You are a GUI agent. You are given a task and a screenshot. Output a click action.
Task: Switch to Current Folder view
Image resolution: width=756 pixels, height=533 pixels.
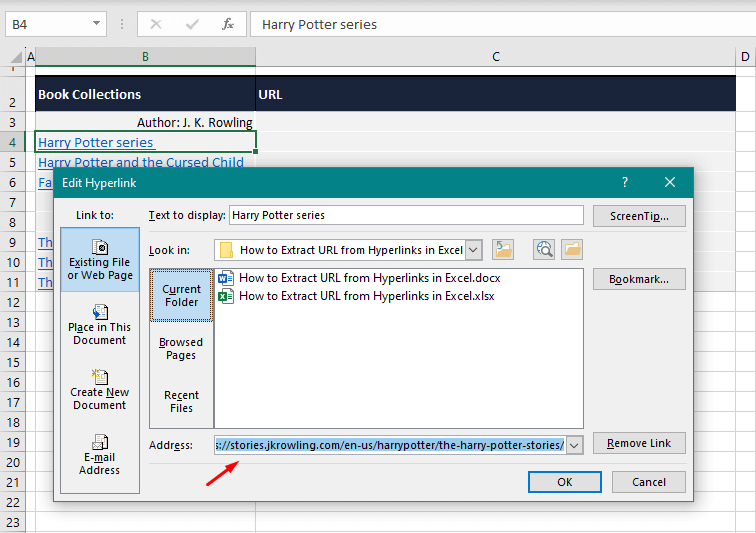pyautogui.click(x=181, y=295)
